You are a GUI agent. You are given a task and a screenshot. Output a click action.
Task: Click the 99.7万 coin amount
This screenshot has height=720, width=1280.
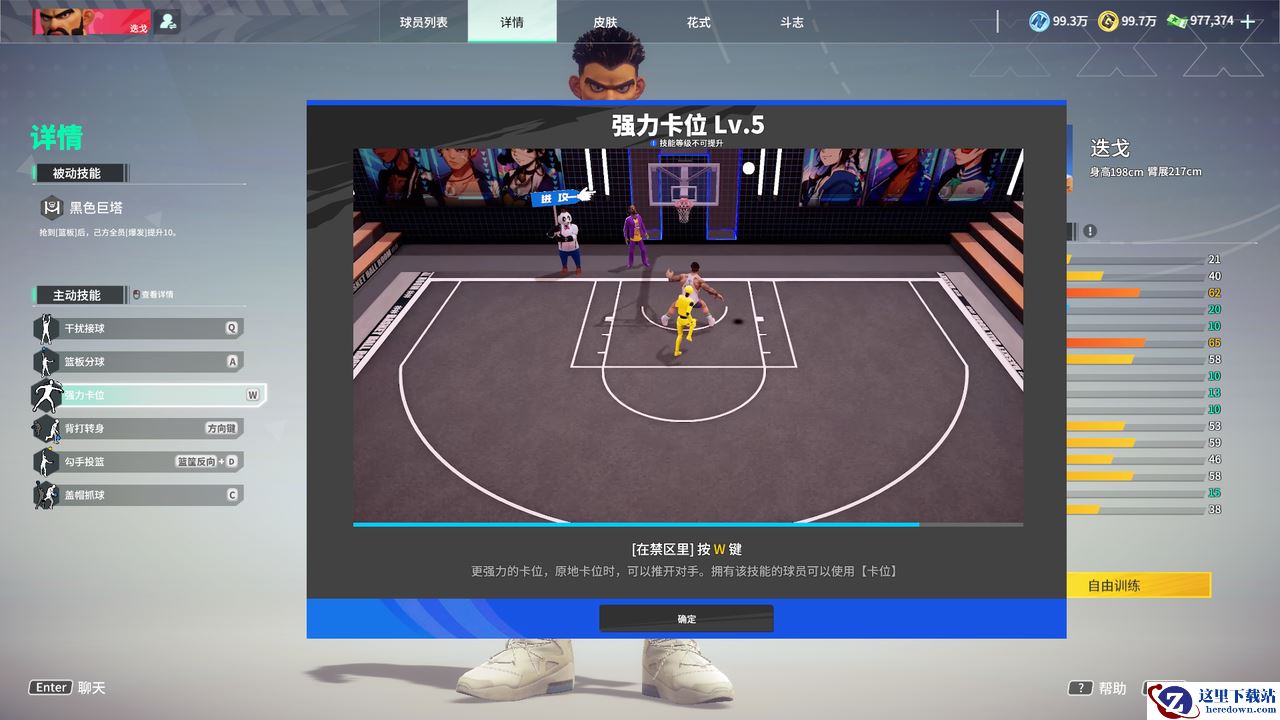click(x=1139, y=21)
